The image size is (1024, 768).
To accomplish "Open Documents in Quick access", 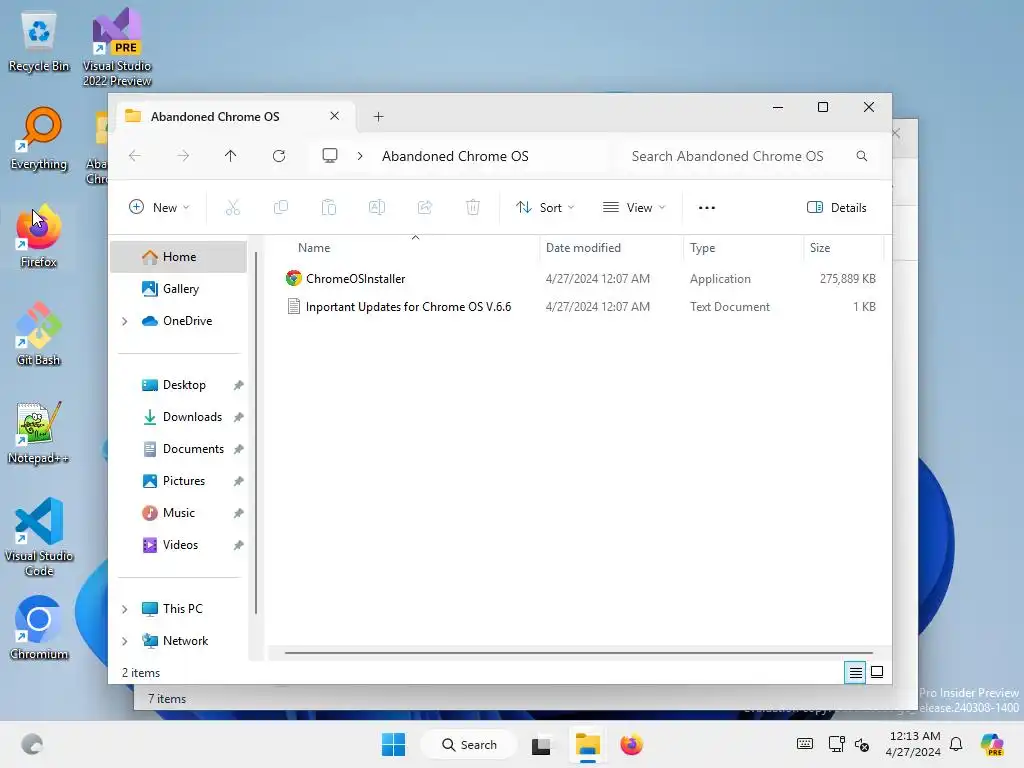I will [x=178, y=449].
